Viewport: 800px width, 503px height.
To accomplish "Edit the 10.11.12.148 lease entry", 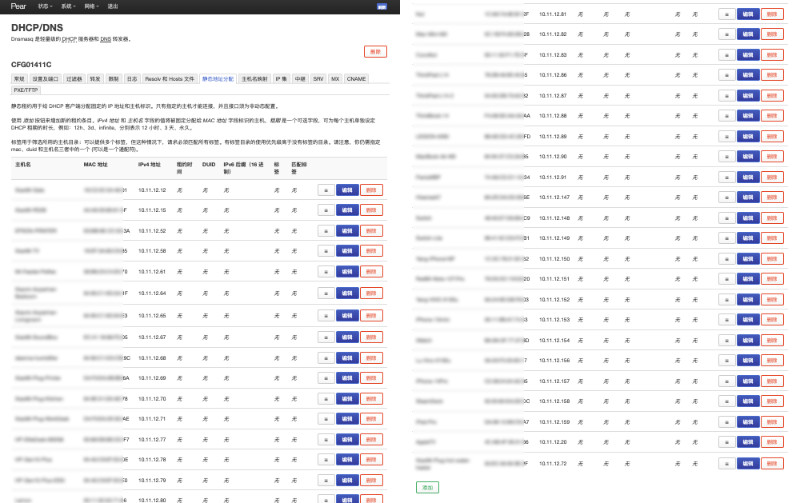I will pyautogui.click(x=748, y=218).
